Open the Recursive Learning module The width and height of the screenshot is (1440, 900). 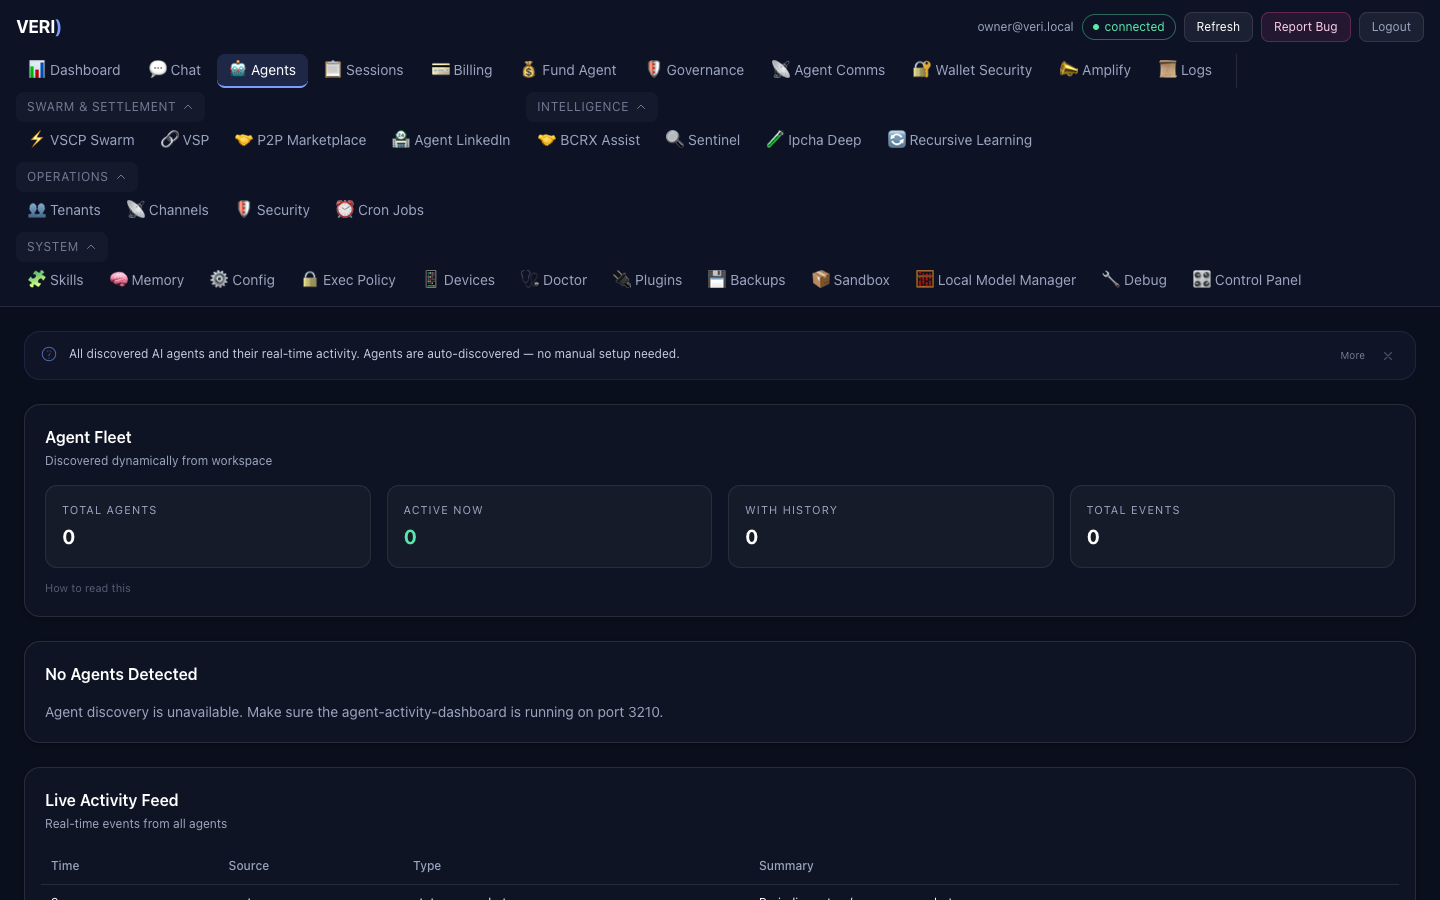959,140
